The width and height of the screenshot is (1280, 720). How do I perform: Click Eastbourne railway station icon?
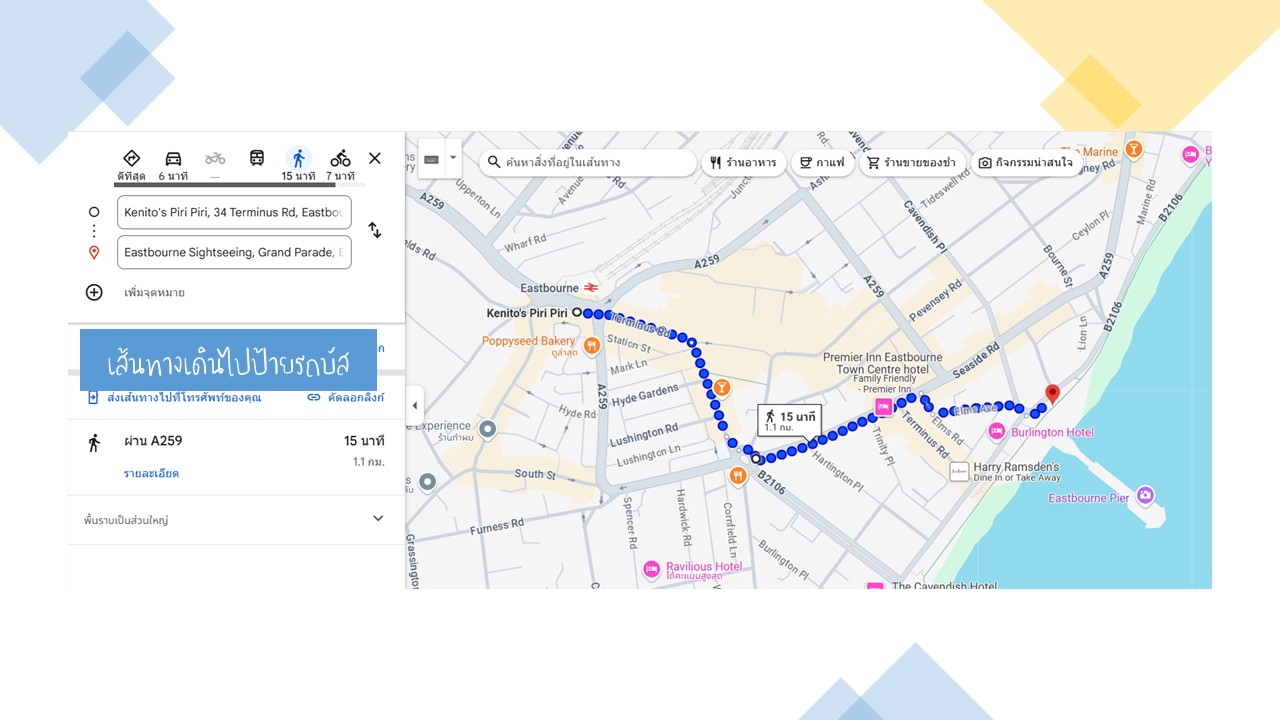592,288
